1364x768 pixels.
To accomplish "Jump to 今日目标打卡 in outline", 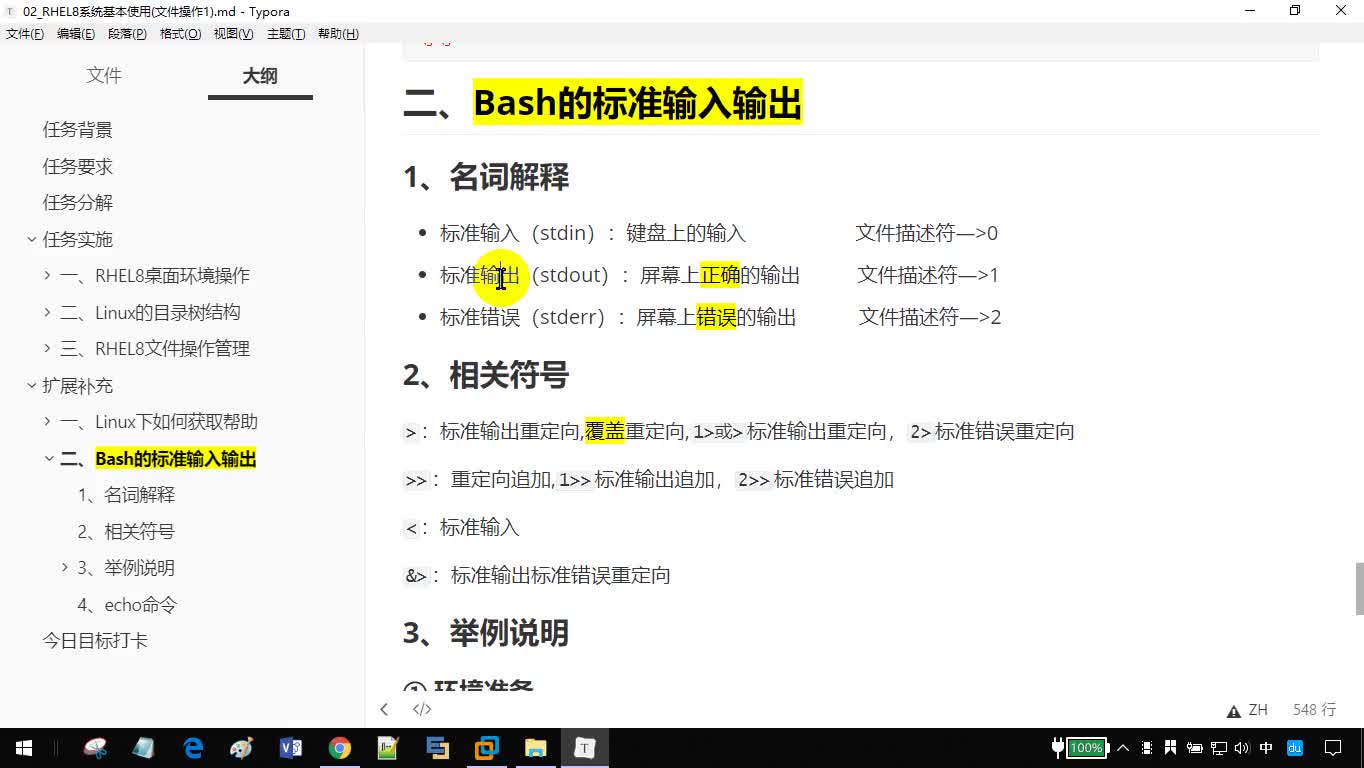I will click(x=95, y=641).
